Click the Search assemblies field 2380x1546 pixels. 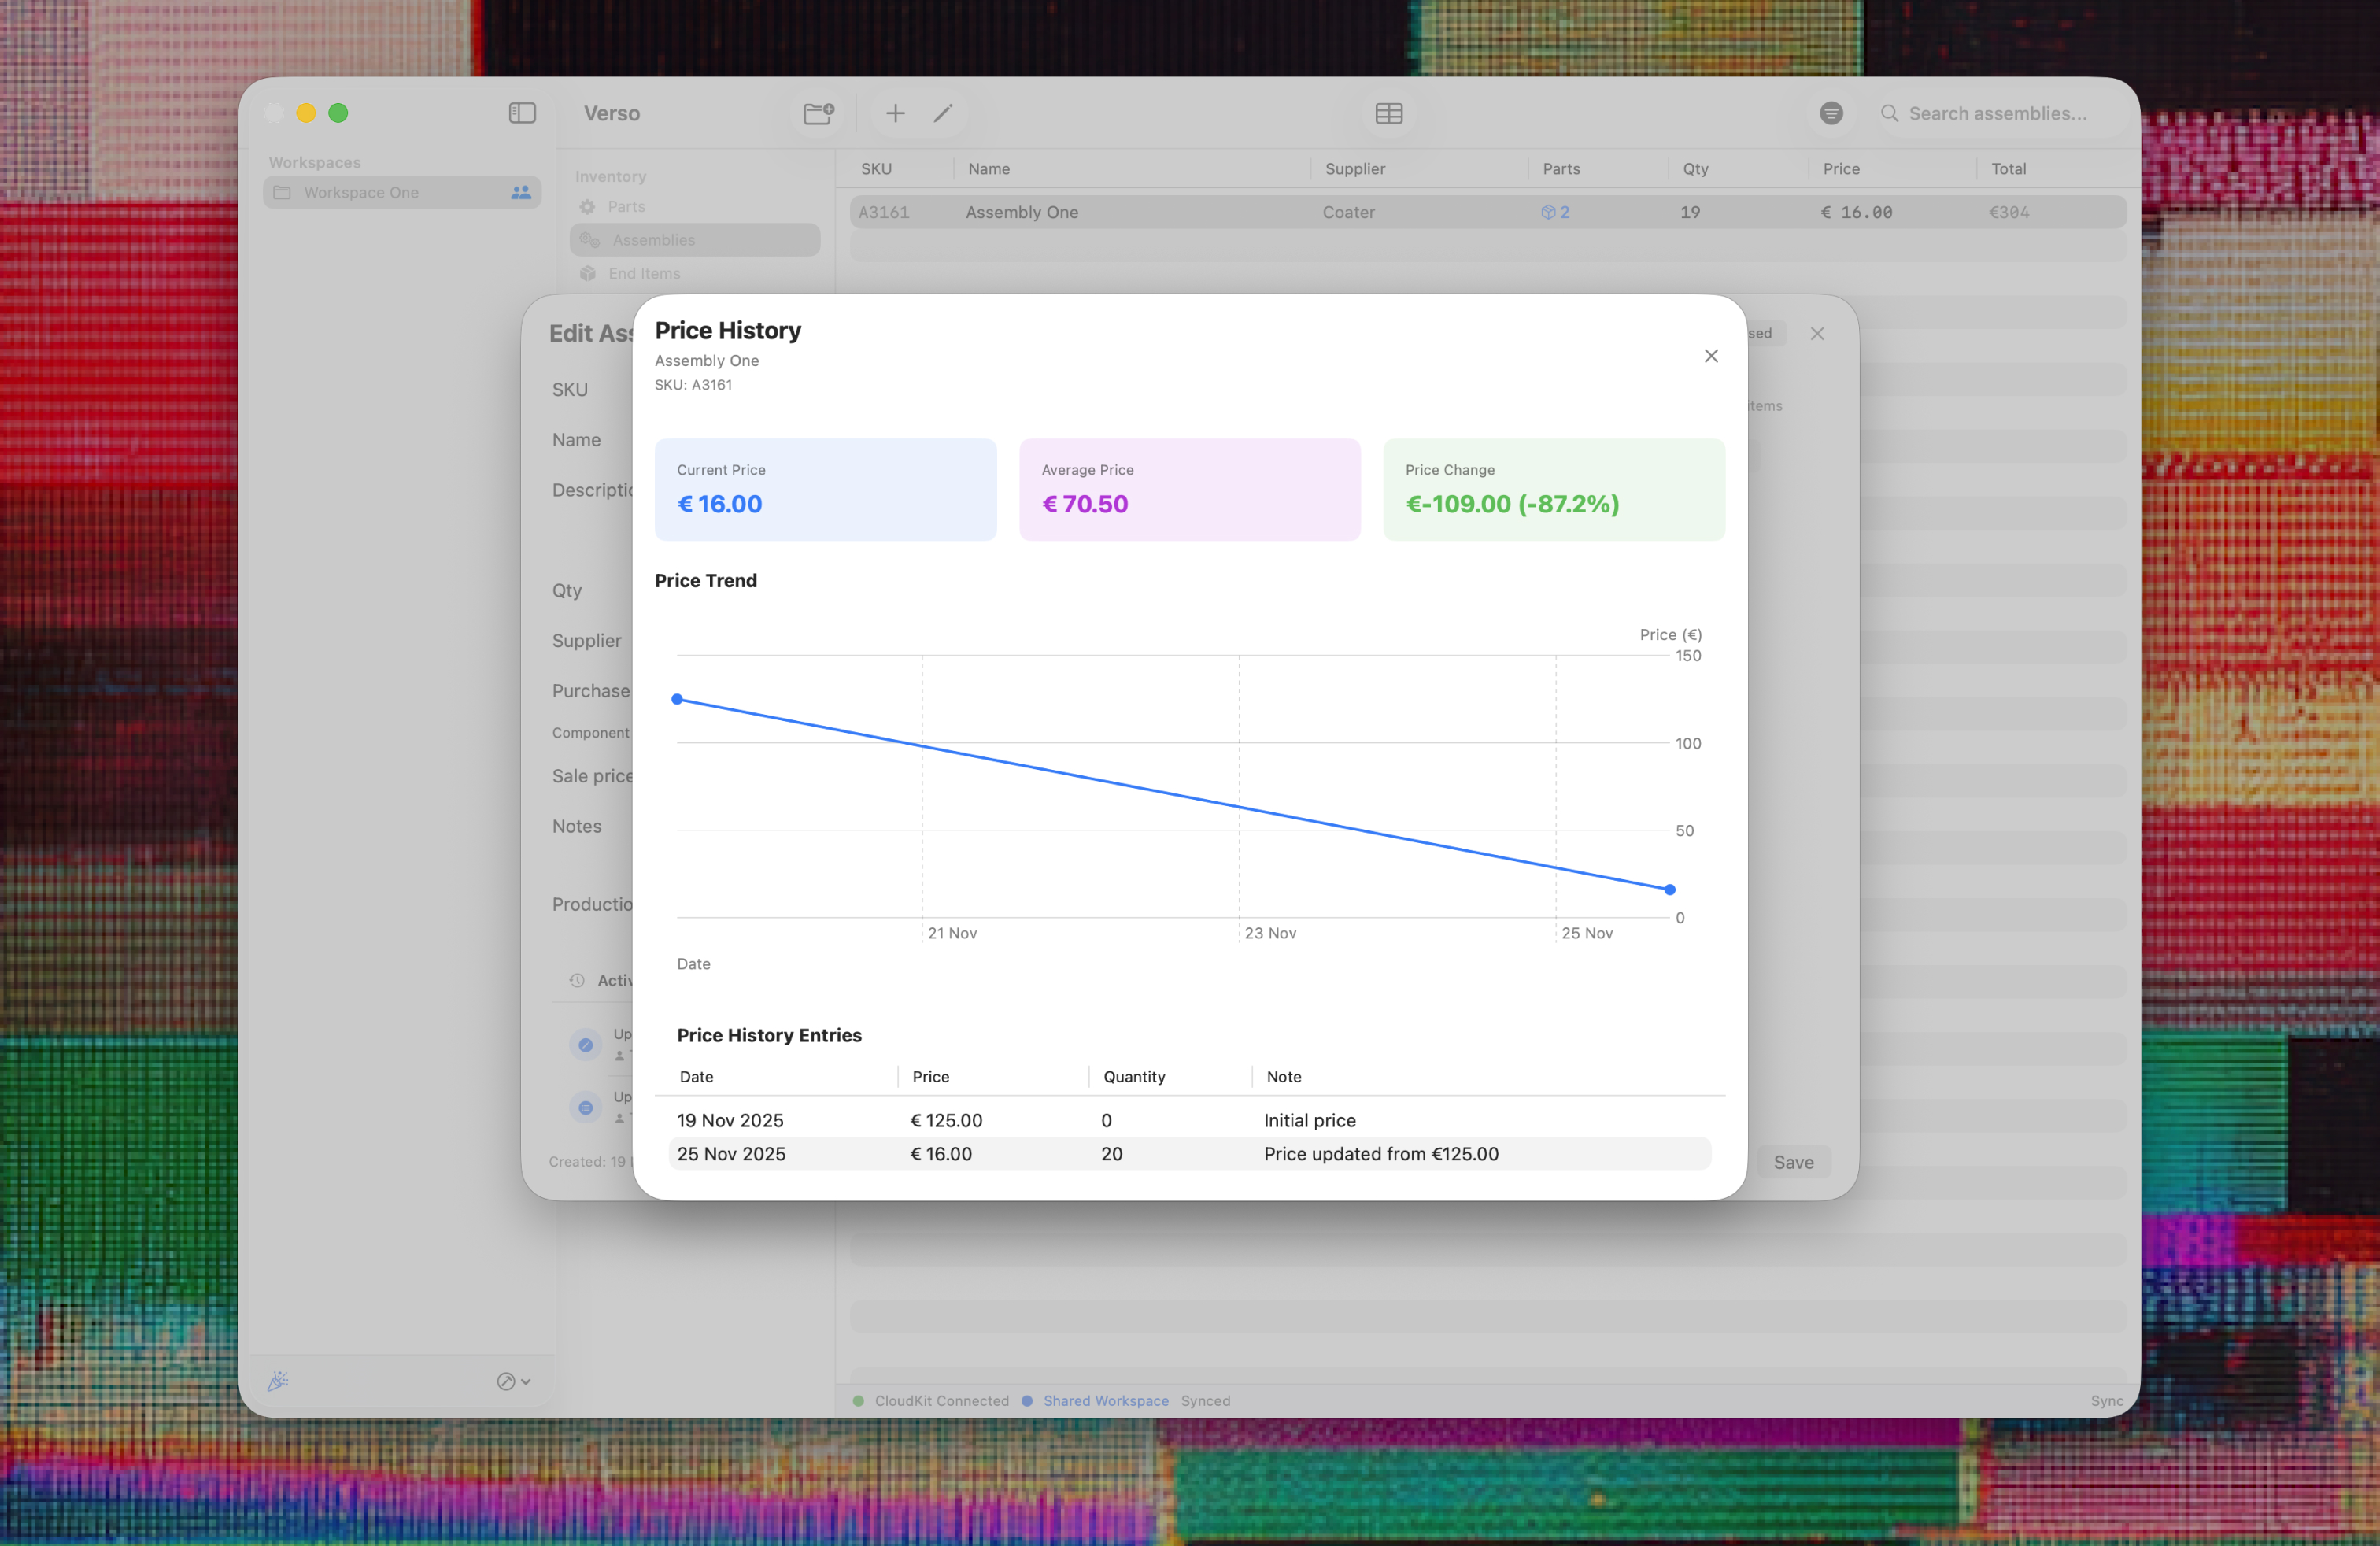click(x=1997, y=113)
